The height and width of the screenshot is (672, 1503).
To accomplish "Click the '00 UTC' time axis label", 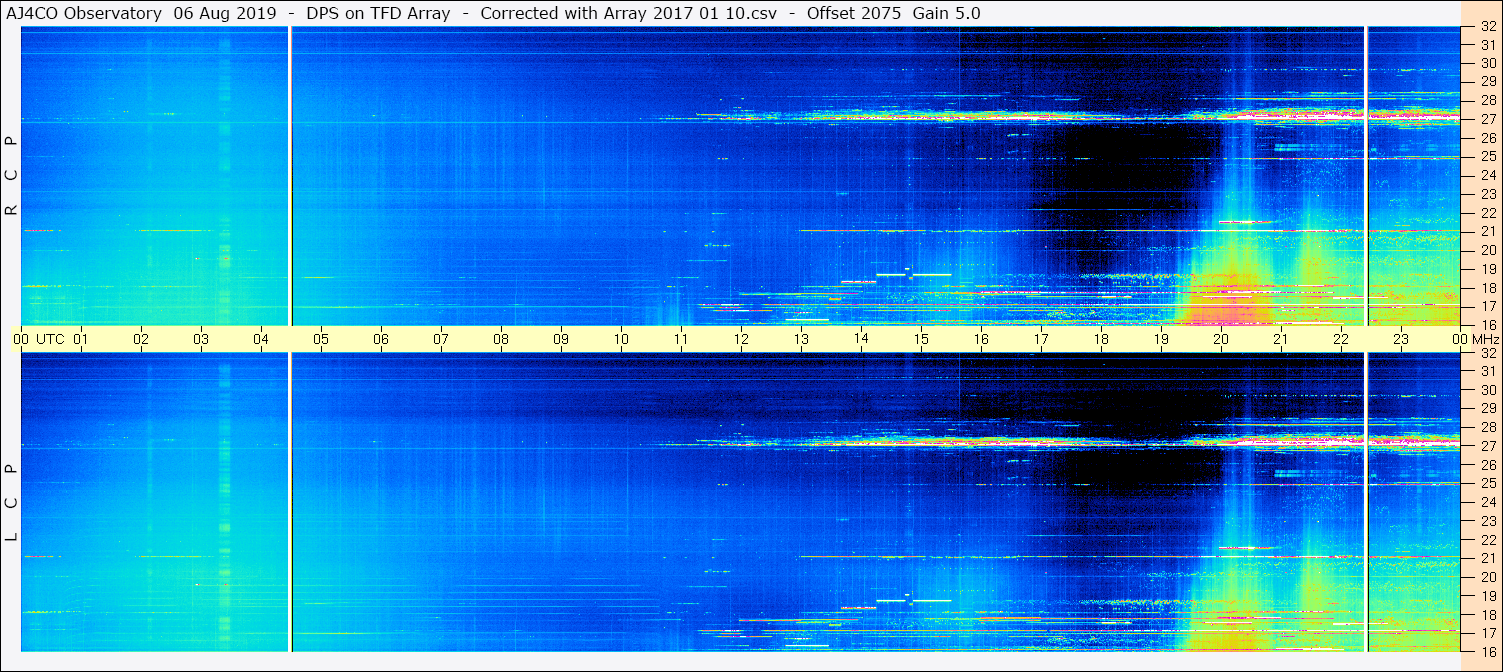I will (39, 339).
